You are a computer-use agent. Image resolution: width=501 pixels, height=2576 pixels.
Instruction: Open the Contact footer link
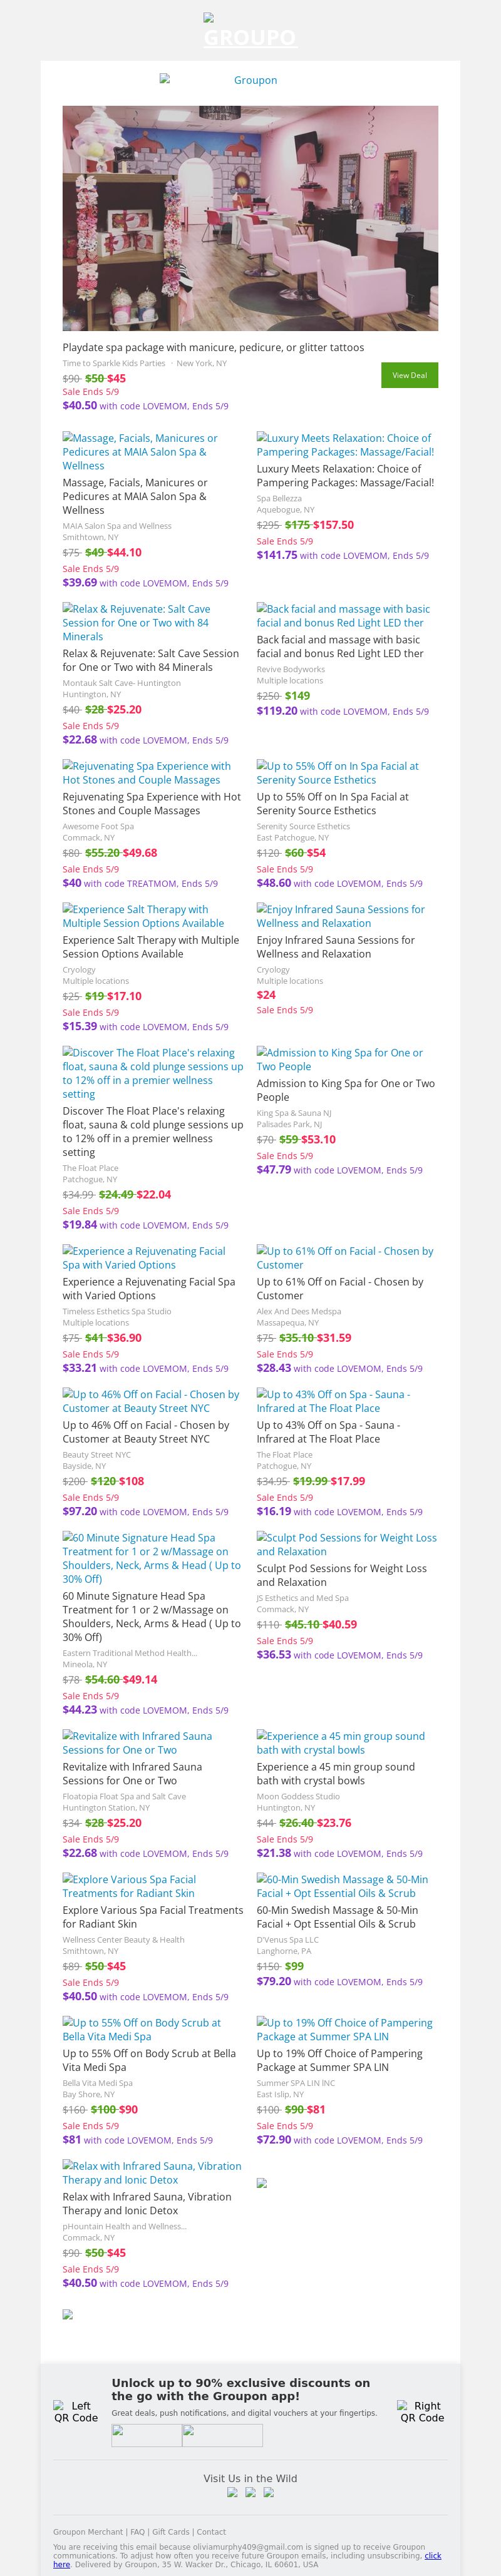[x=211, y=2531]
